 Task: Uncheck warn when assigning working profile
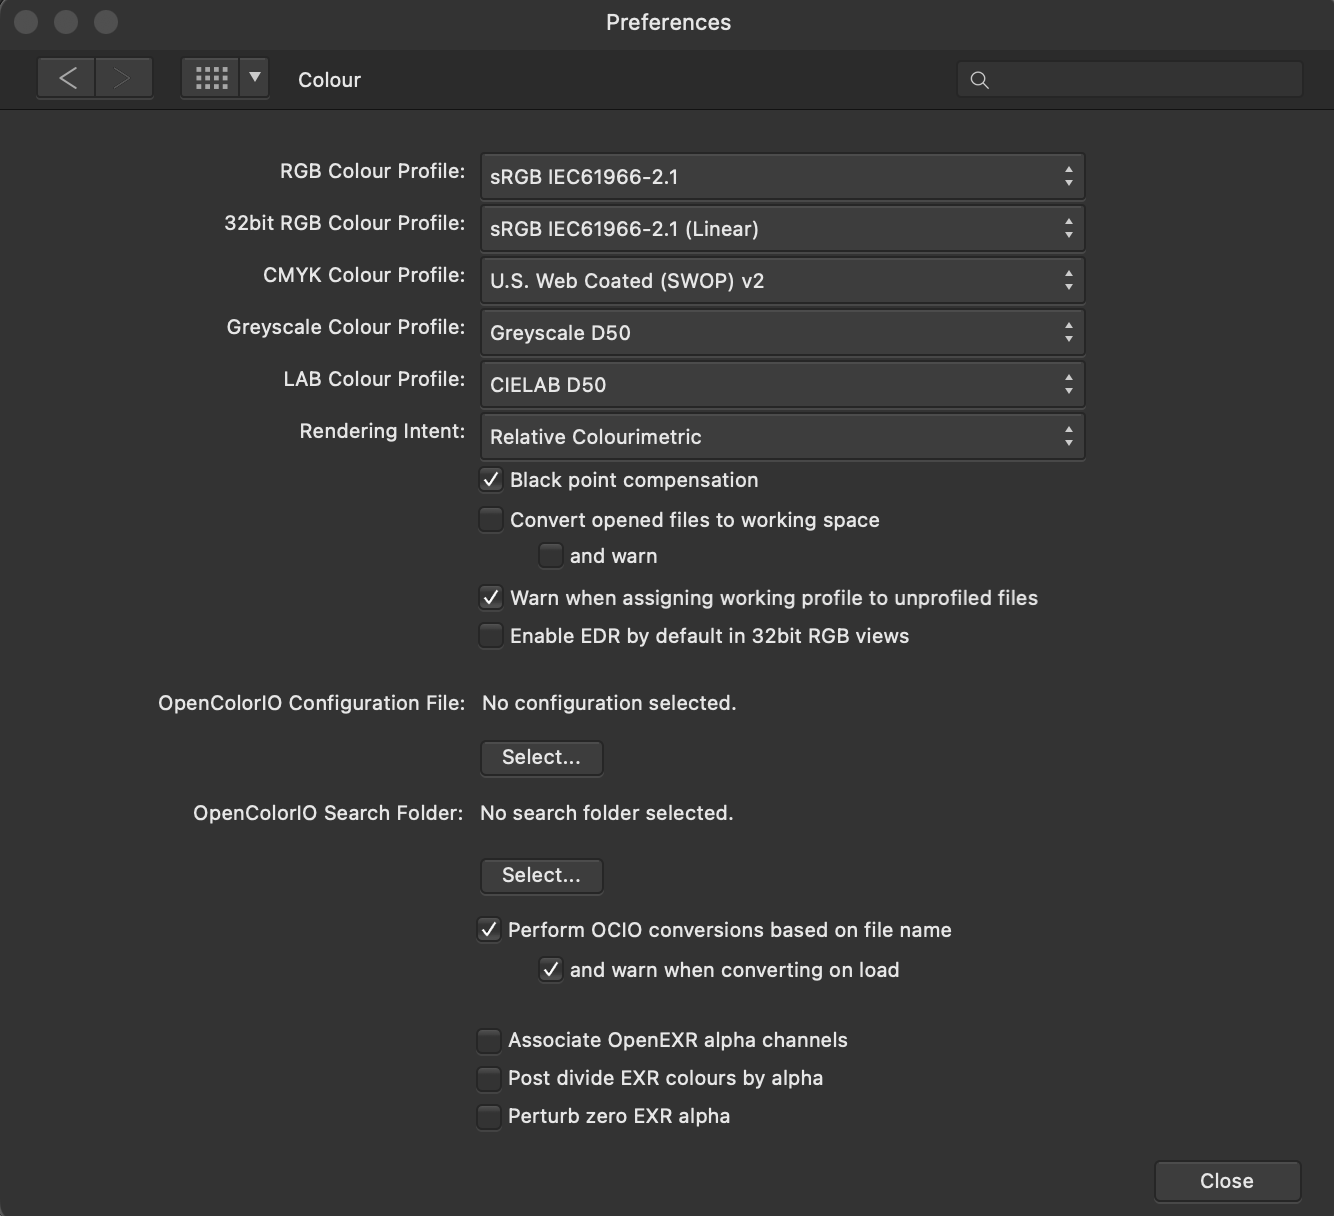coord(490,597)
